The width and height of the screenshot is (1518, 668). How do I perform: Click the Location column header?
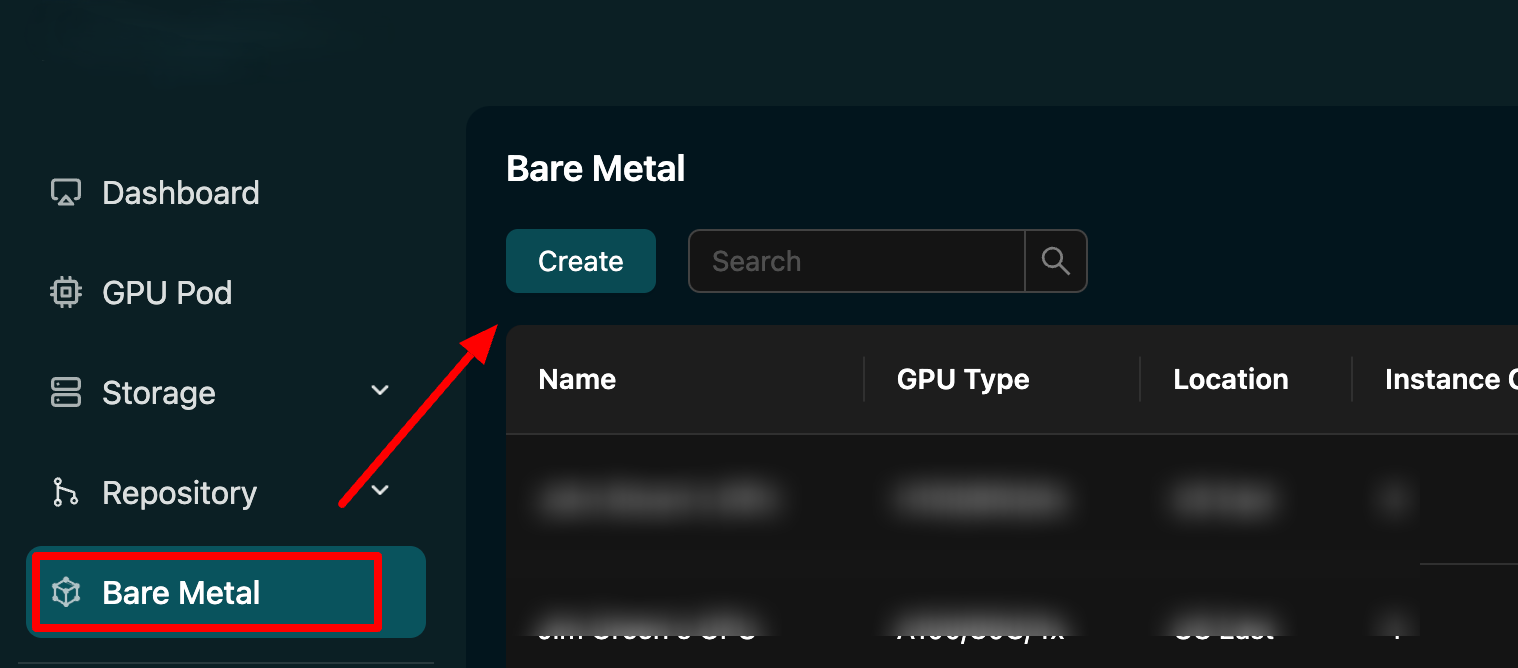click(x=1230, y=379)
